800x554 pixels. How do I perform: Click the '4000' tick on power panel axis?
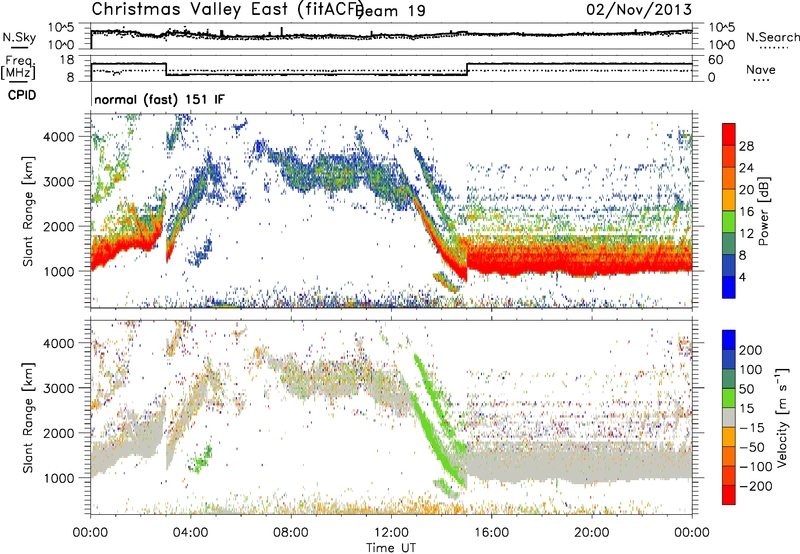click(x=59, y=137)
